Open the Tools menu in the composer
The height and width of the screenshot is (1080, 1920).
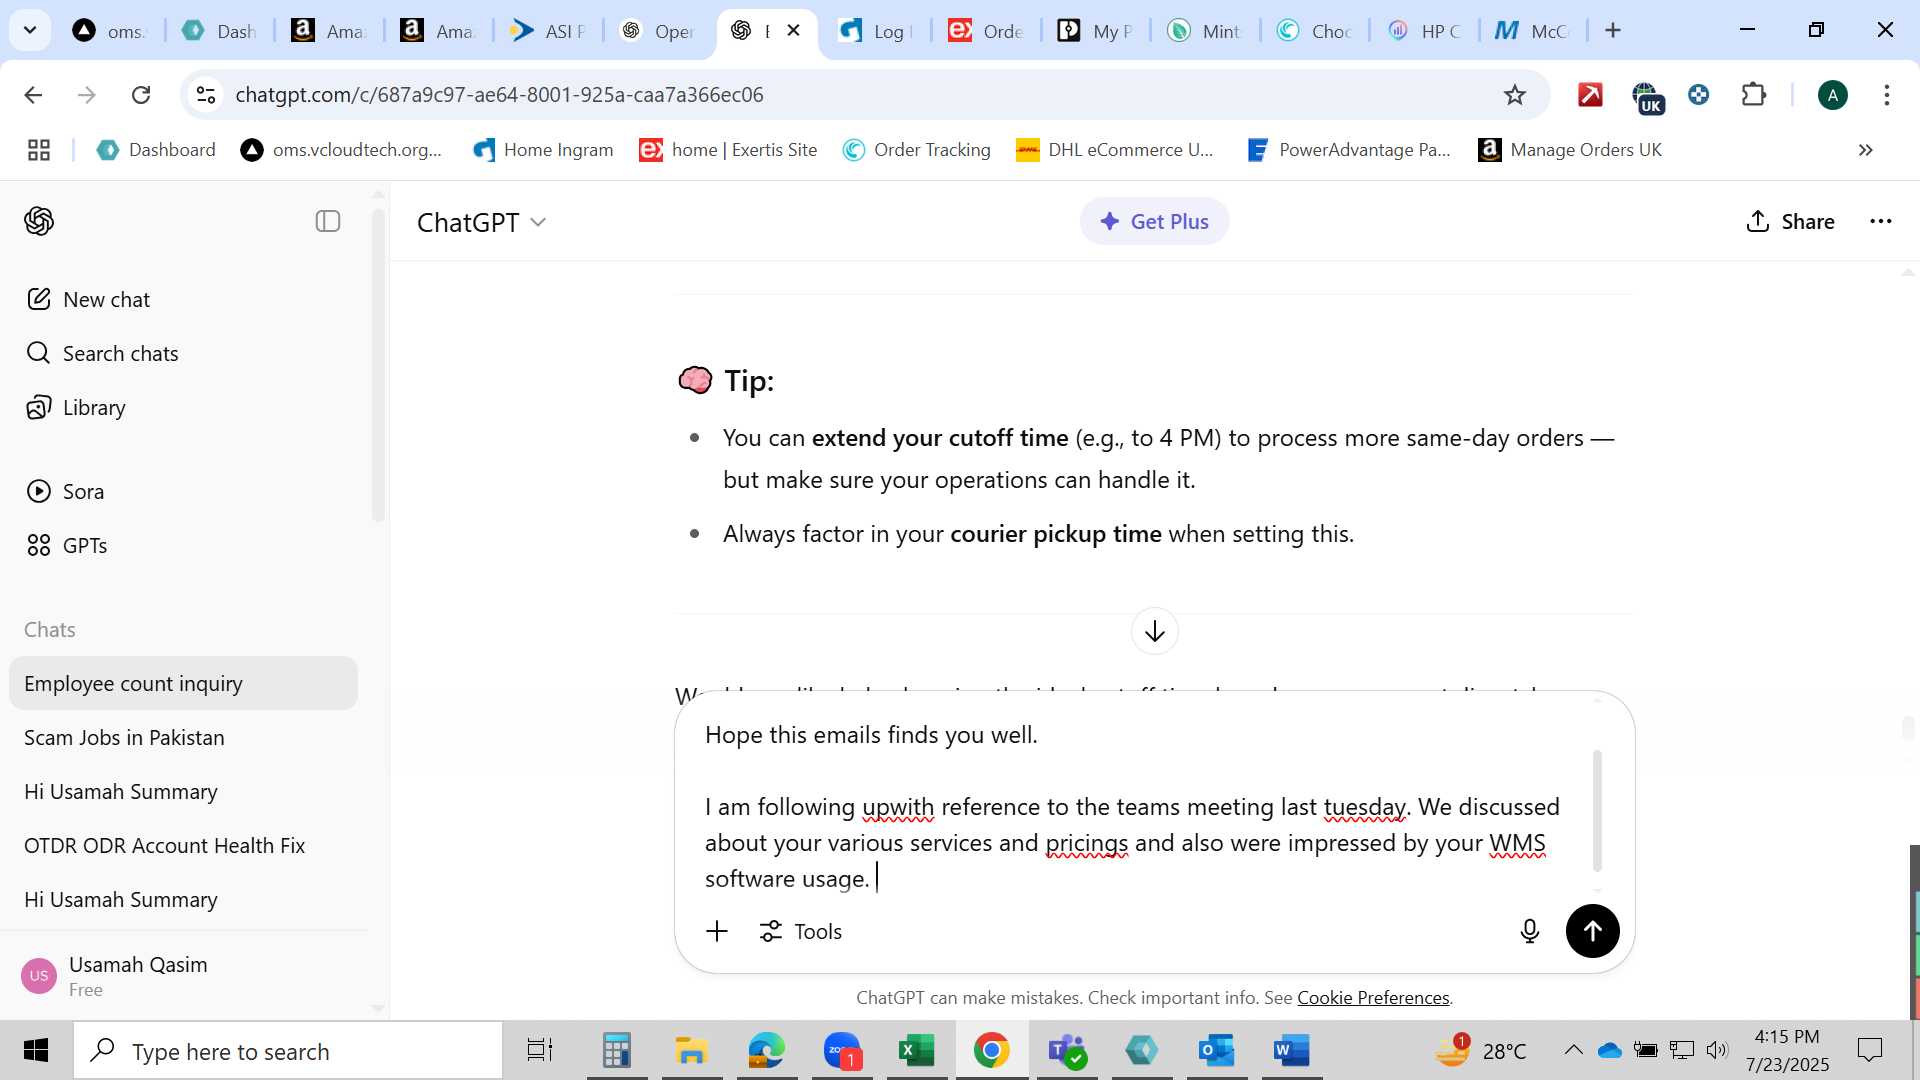click(x=800, y=931)
